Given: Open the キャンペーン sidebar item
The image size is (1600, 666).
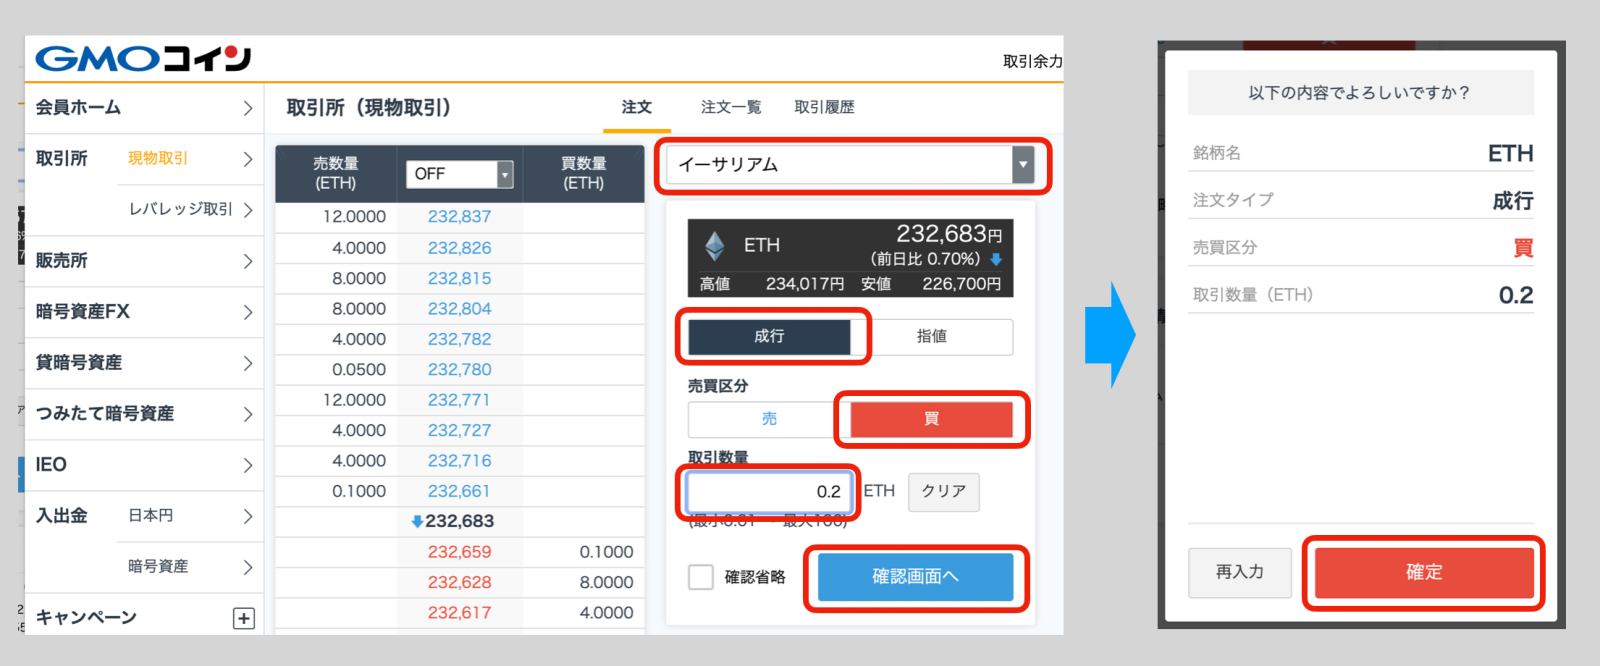Looking at the screenshot, I should tap(144, 618).
